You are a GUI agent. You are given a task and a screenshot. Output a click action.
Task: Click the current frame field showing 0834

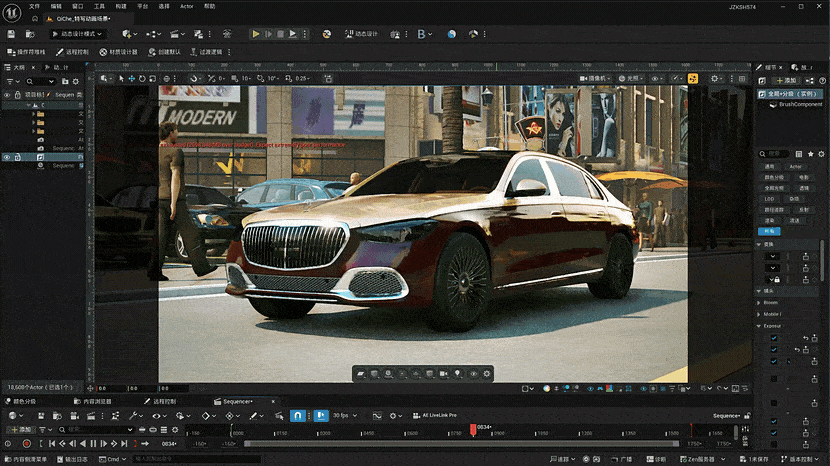(169, 444)
